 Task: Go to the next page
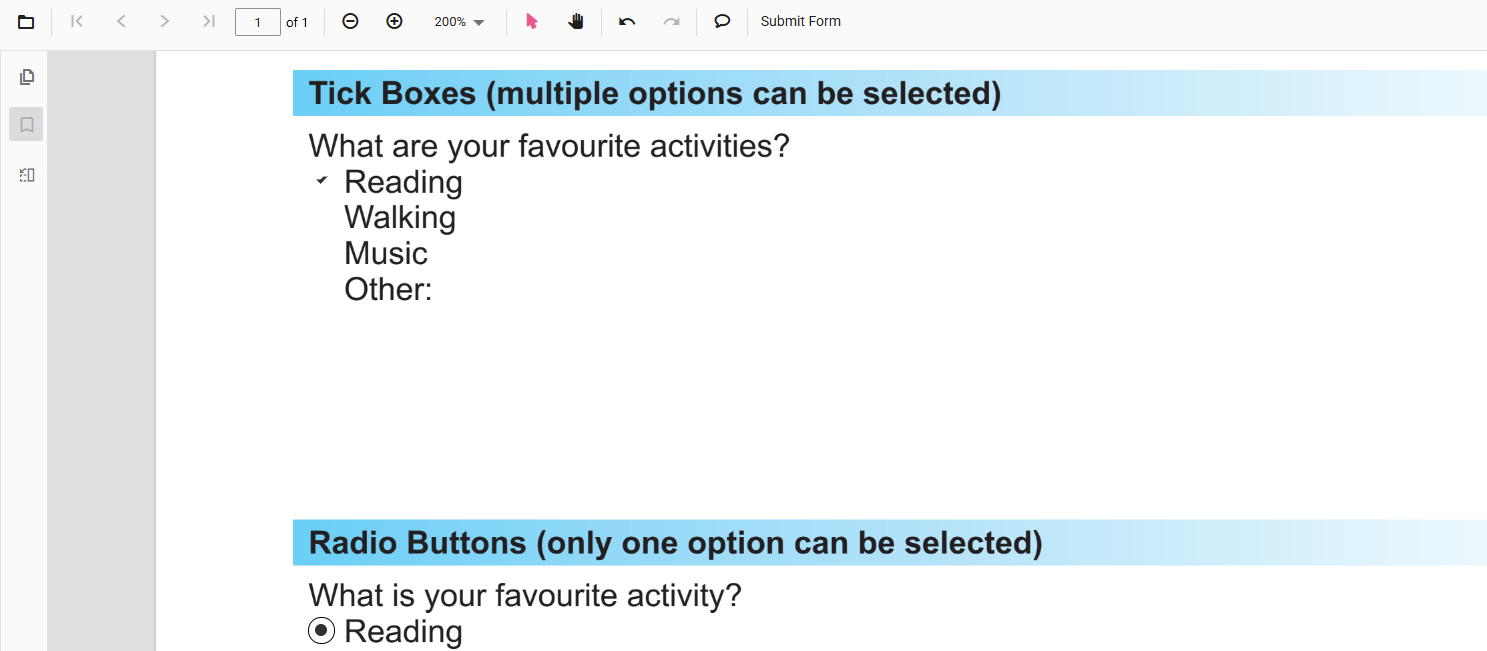point(165,22)
